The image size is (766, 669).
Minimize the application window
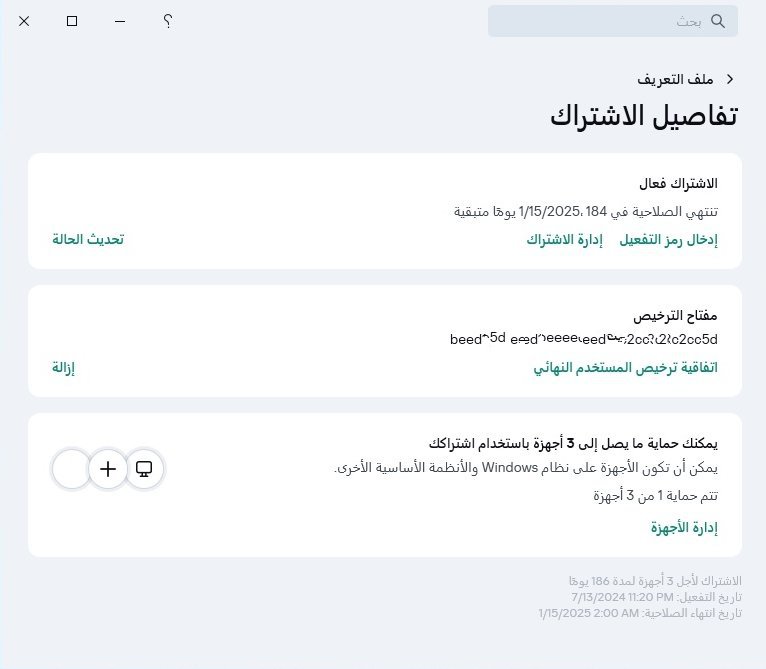tap(120, 21)
